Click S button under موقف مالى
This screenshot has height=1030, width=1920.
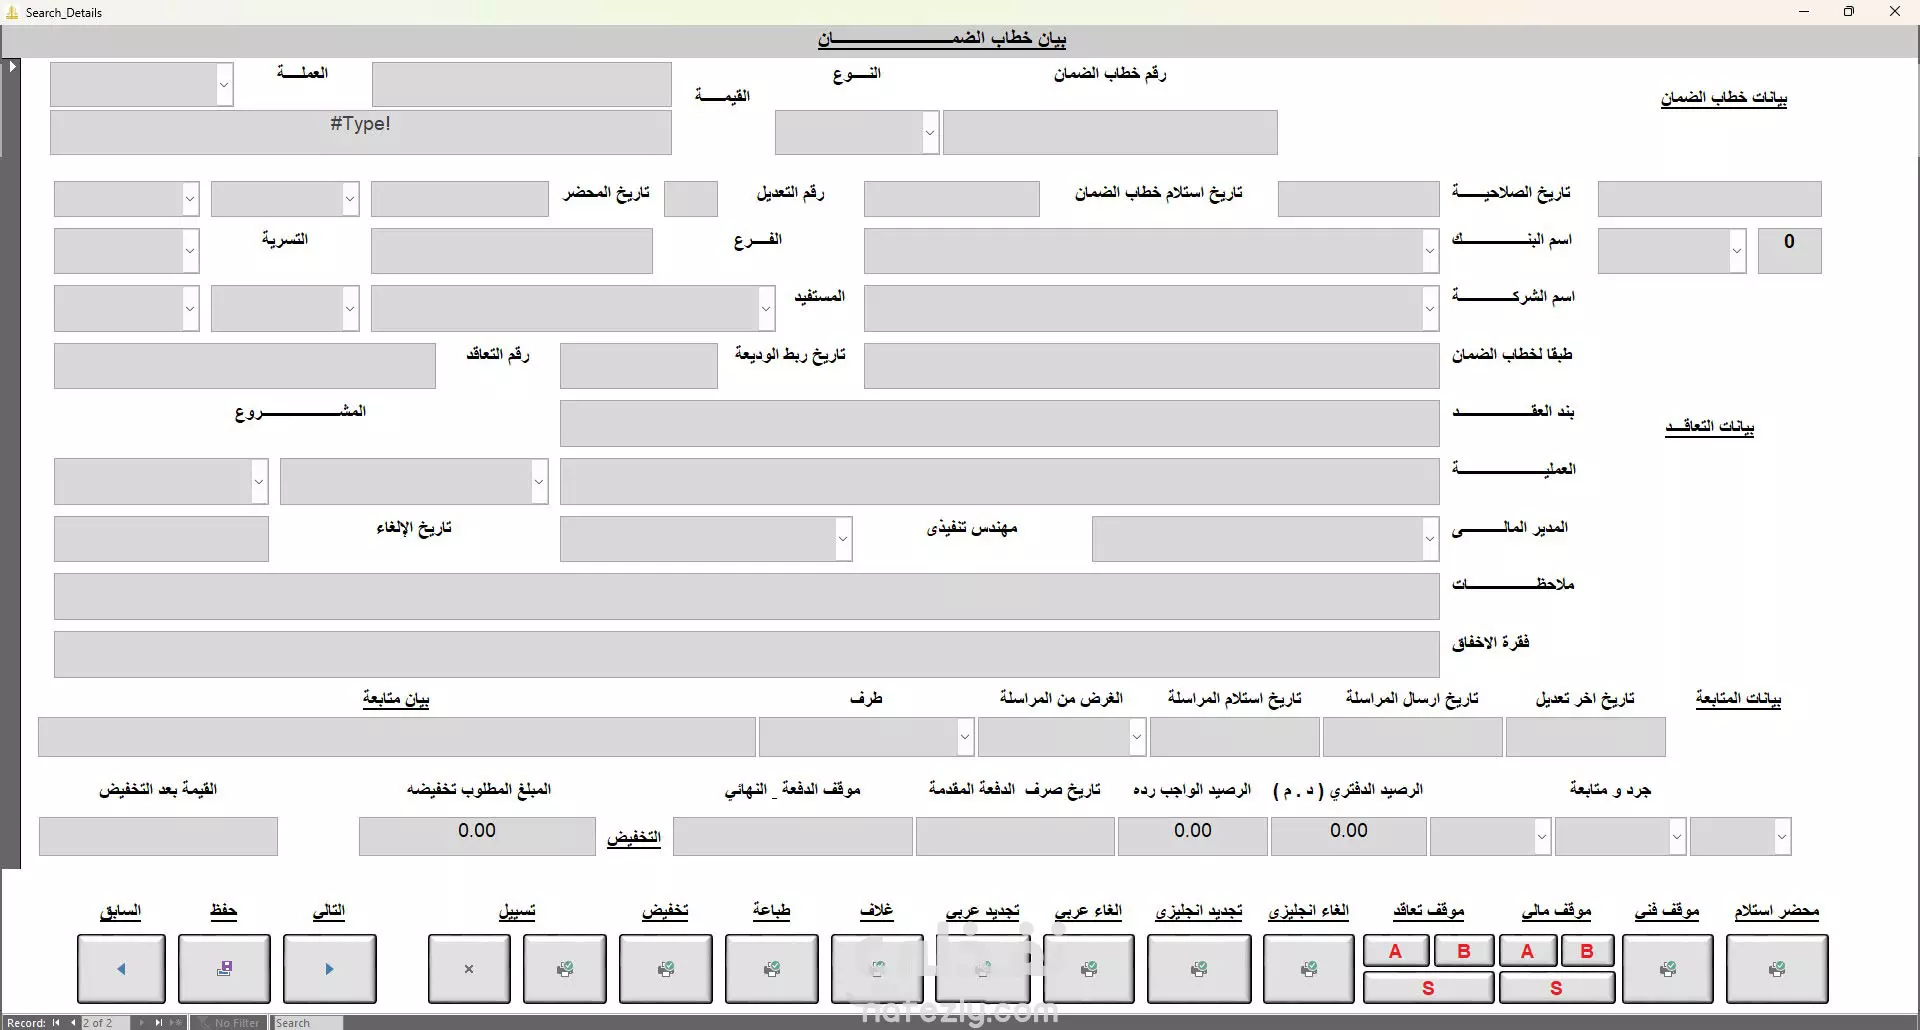point(1556,987)
